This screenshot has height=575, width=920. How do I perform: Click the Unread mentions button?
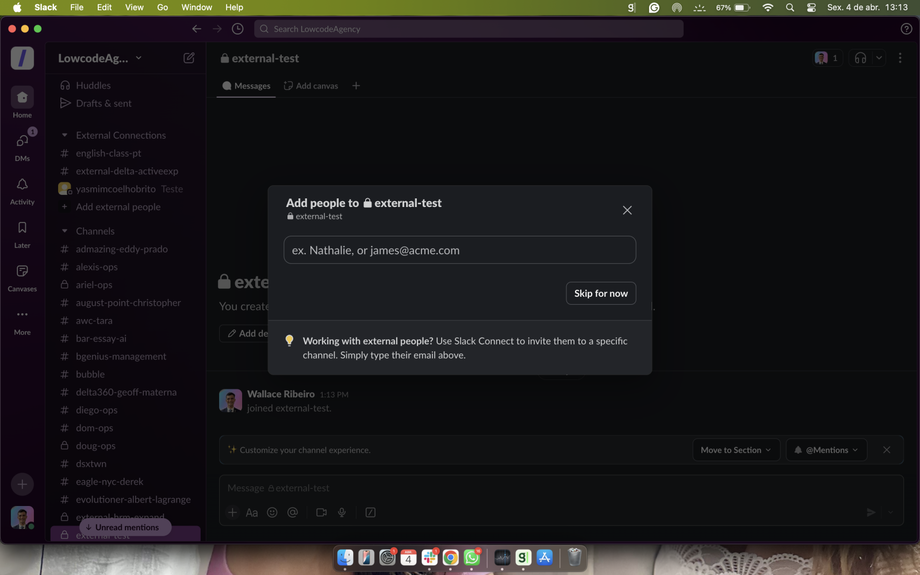pyautogui.click(x=126, y=527)
